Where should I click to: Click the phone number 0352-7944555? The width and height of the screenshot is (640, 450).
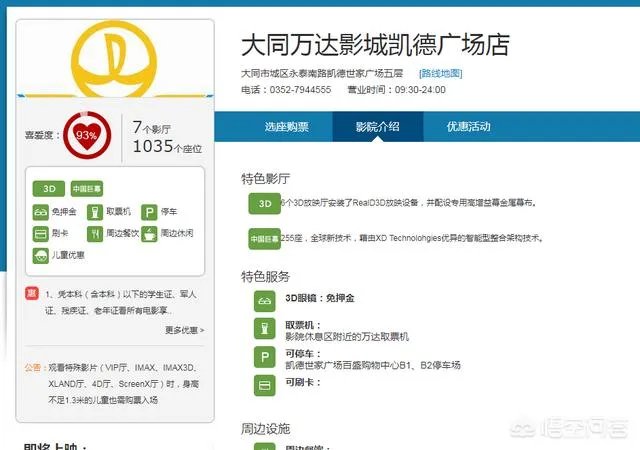300,90
